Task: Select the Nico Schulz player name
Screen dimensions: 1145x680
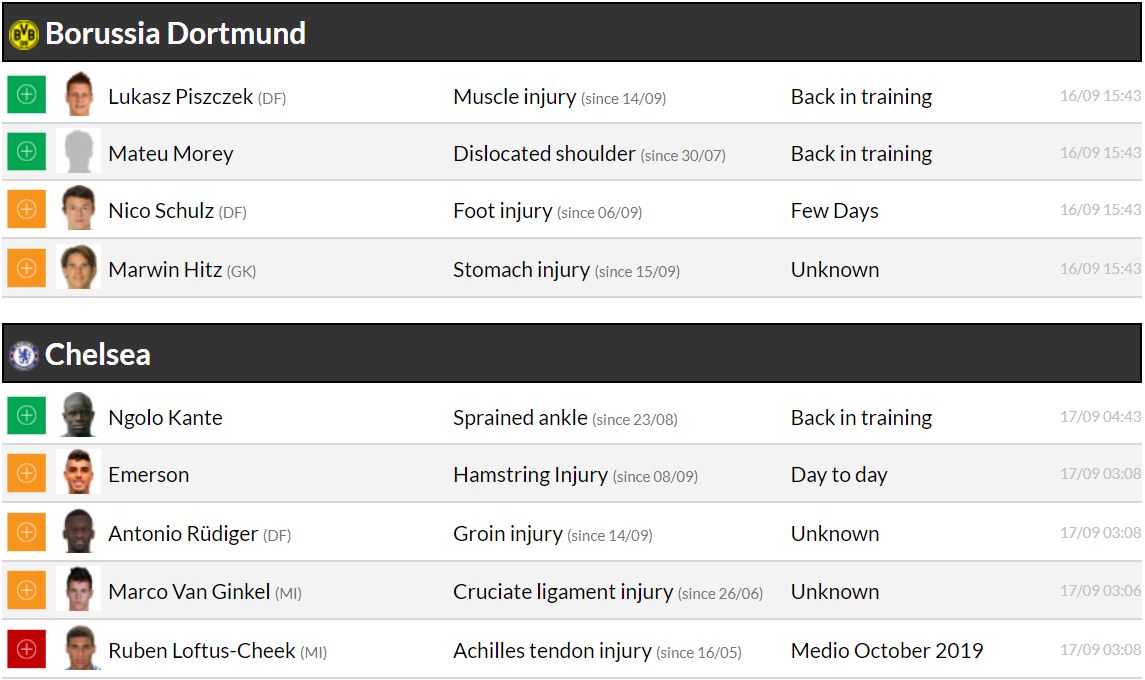Action: pos(161,211)
